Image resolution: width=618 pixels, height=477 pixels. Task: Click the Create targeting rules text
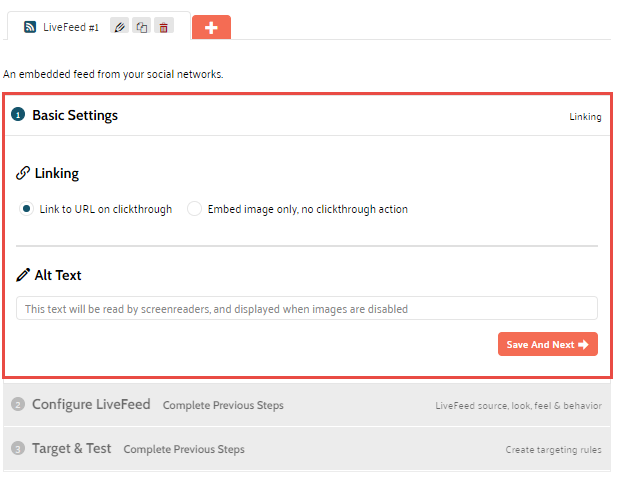tap(554, 450)
